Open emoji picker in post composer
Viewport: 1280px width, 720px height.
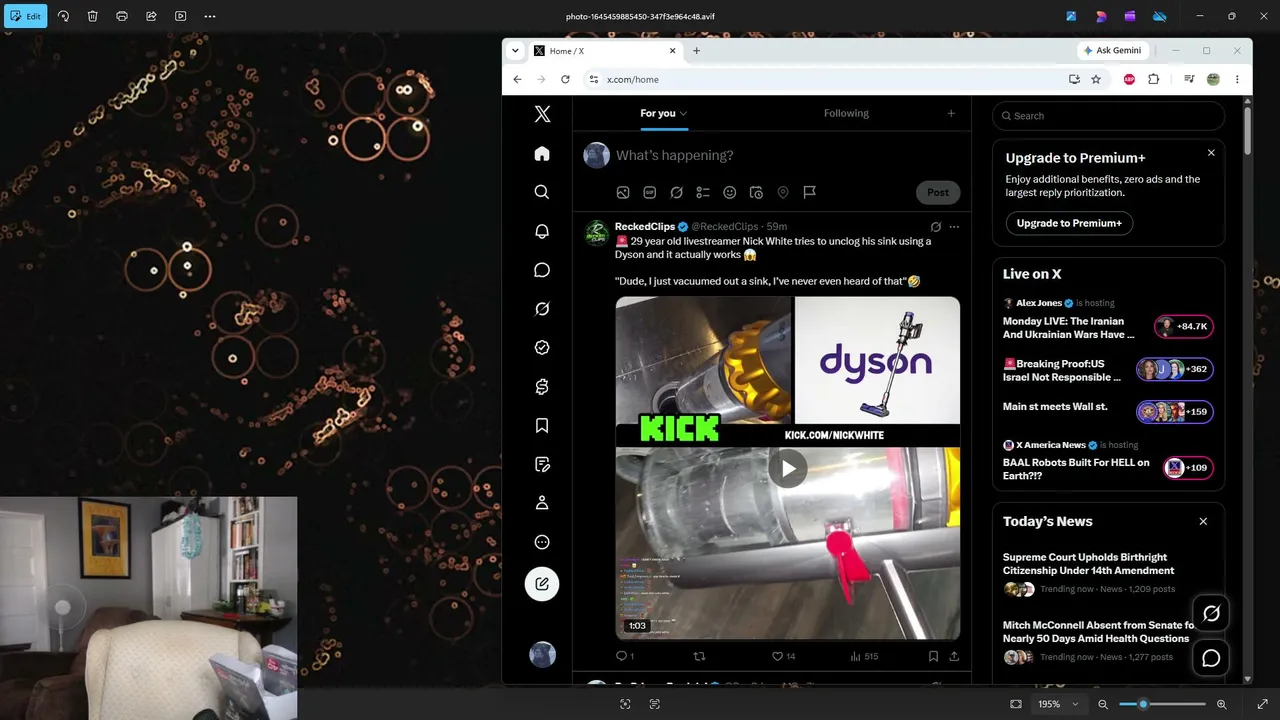pyautogui.click(x=730, y=192)
